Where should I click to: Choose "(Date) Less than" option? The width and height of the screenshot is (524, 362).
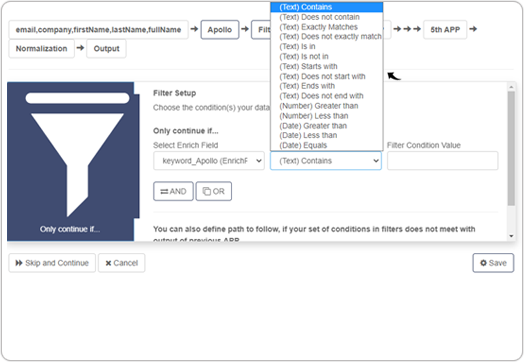[x=326, y=135]
